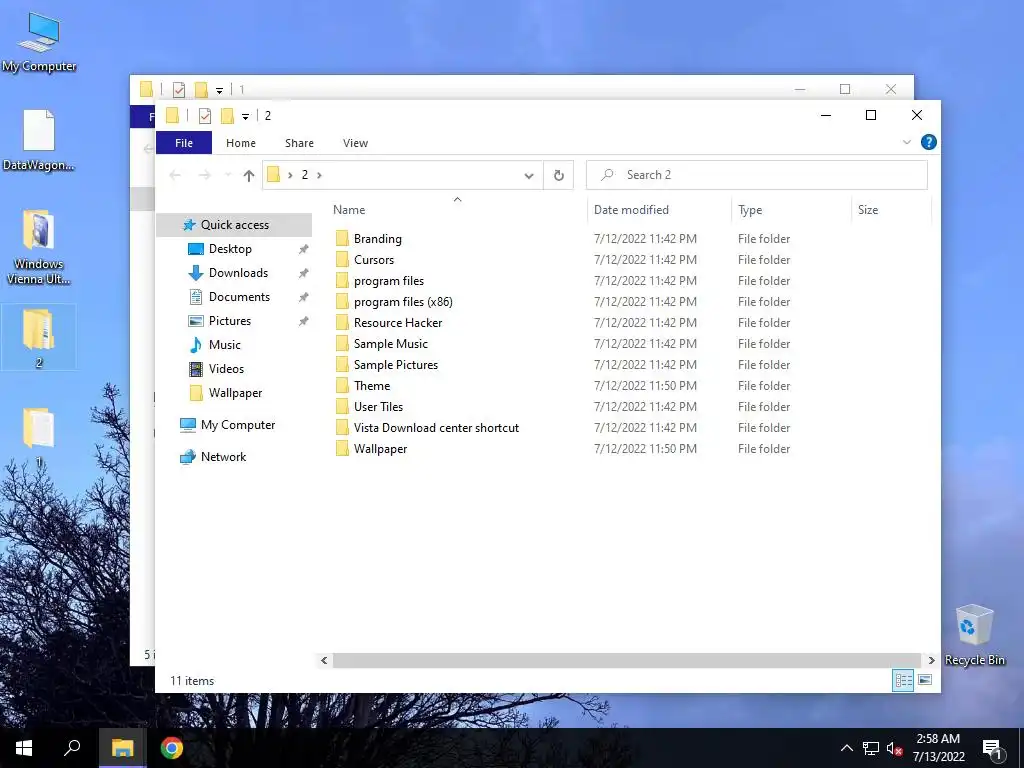Open Customize Quick Access Toolbar dropdown
Screen dimensions: 1024x768
[245, 116]
